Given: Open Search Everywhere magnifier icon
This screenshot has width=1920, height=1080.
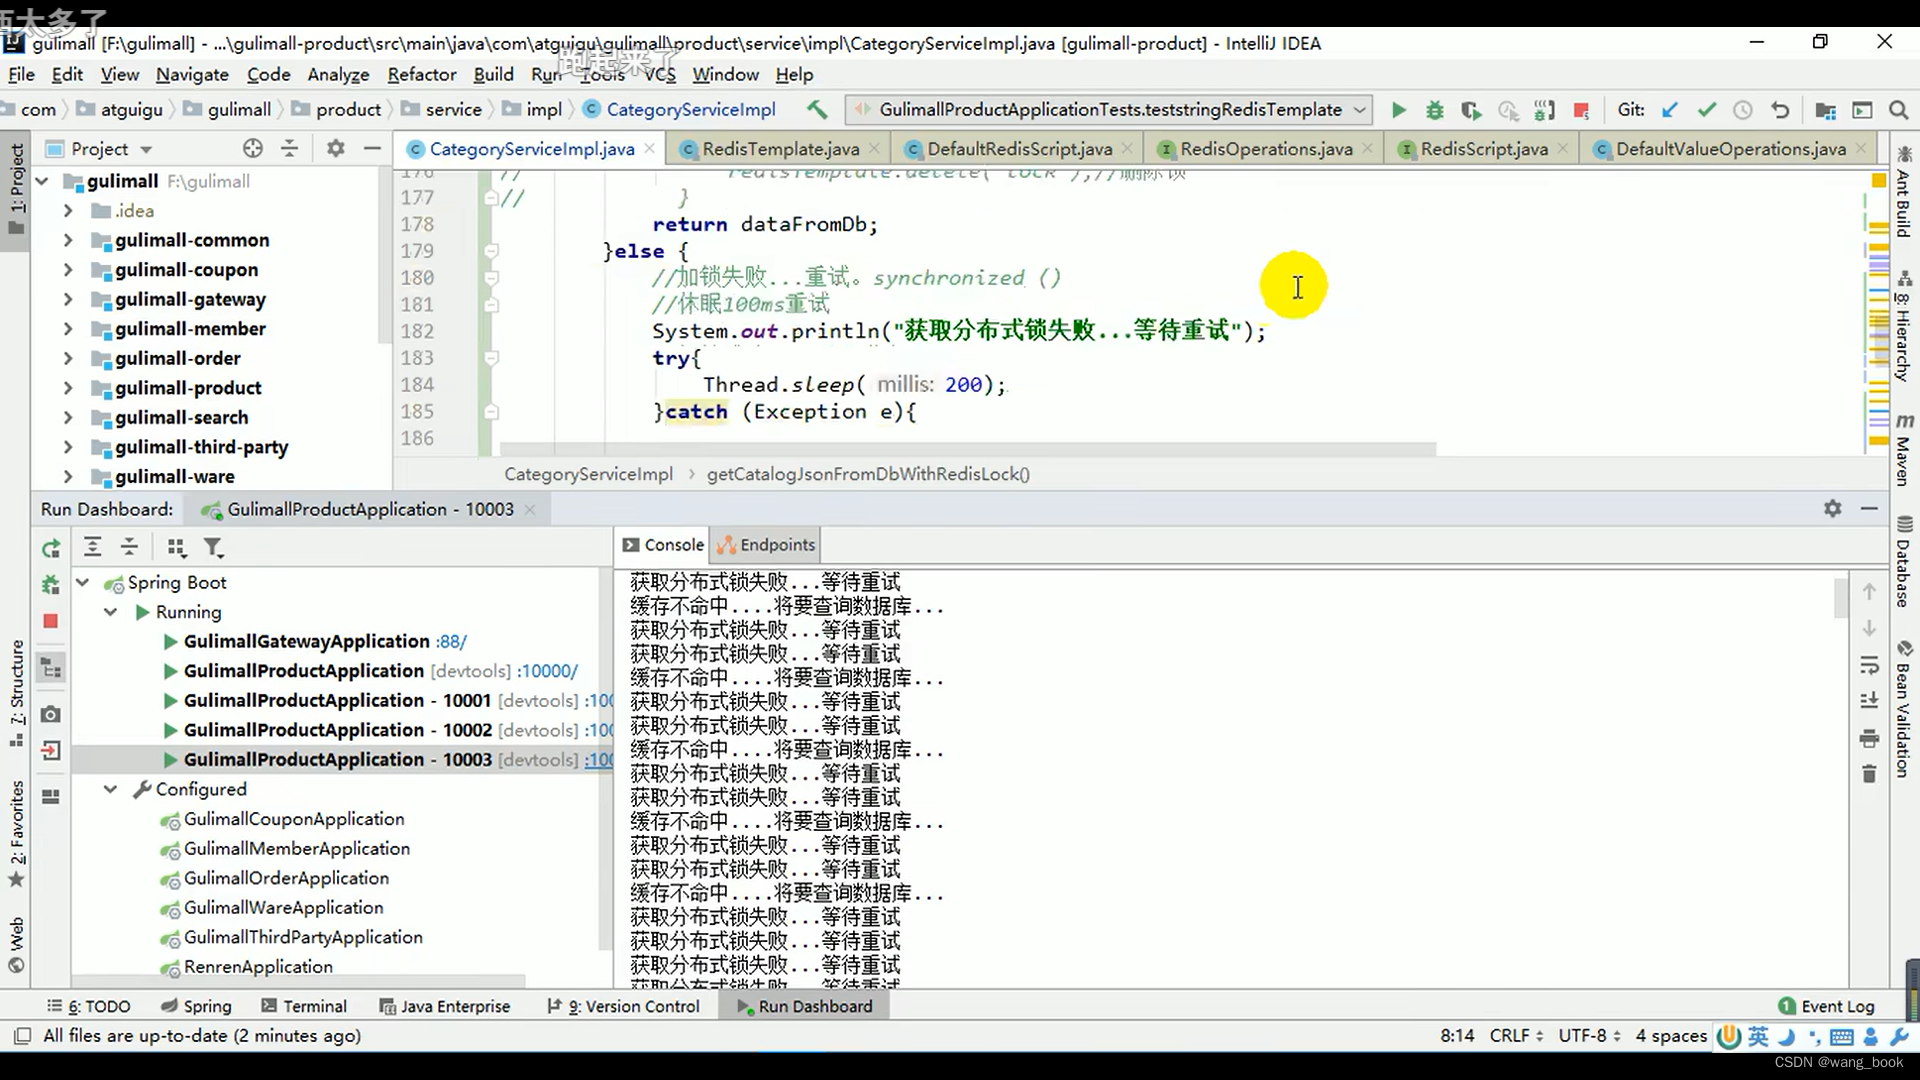Looking at the screenshot, I should (x=1898, y=110).
